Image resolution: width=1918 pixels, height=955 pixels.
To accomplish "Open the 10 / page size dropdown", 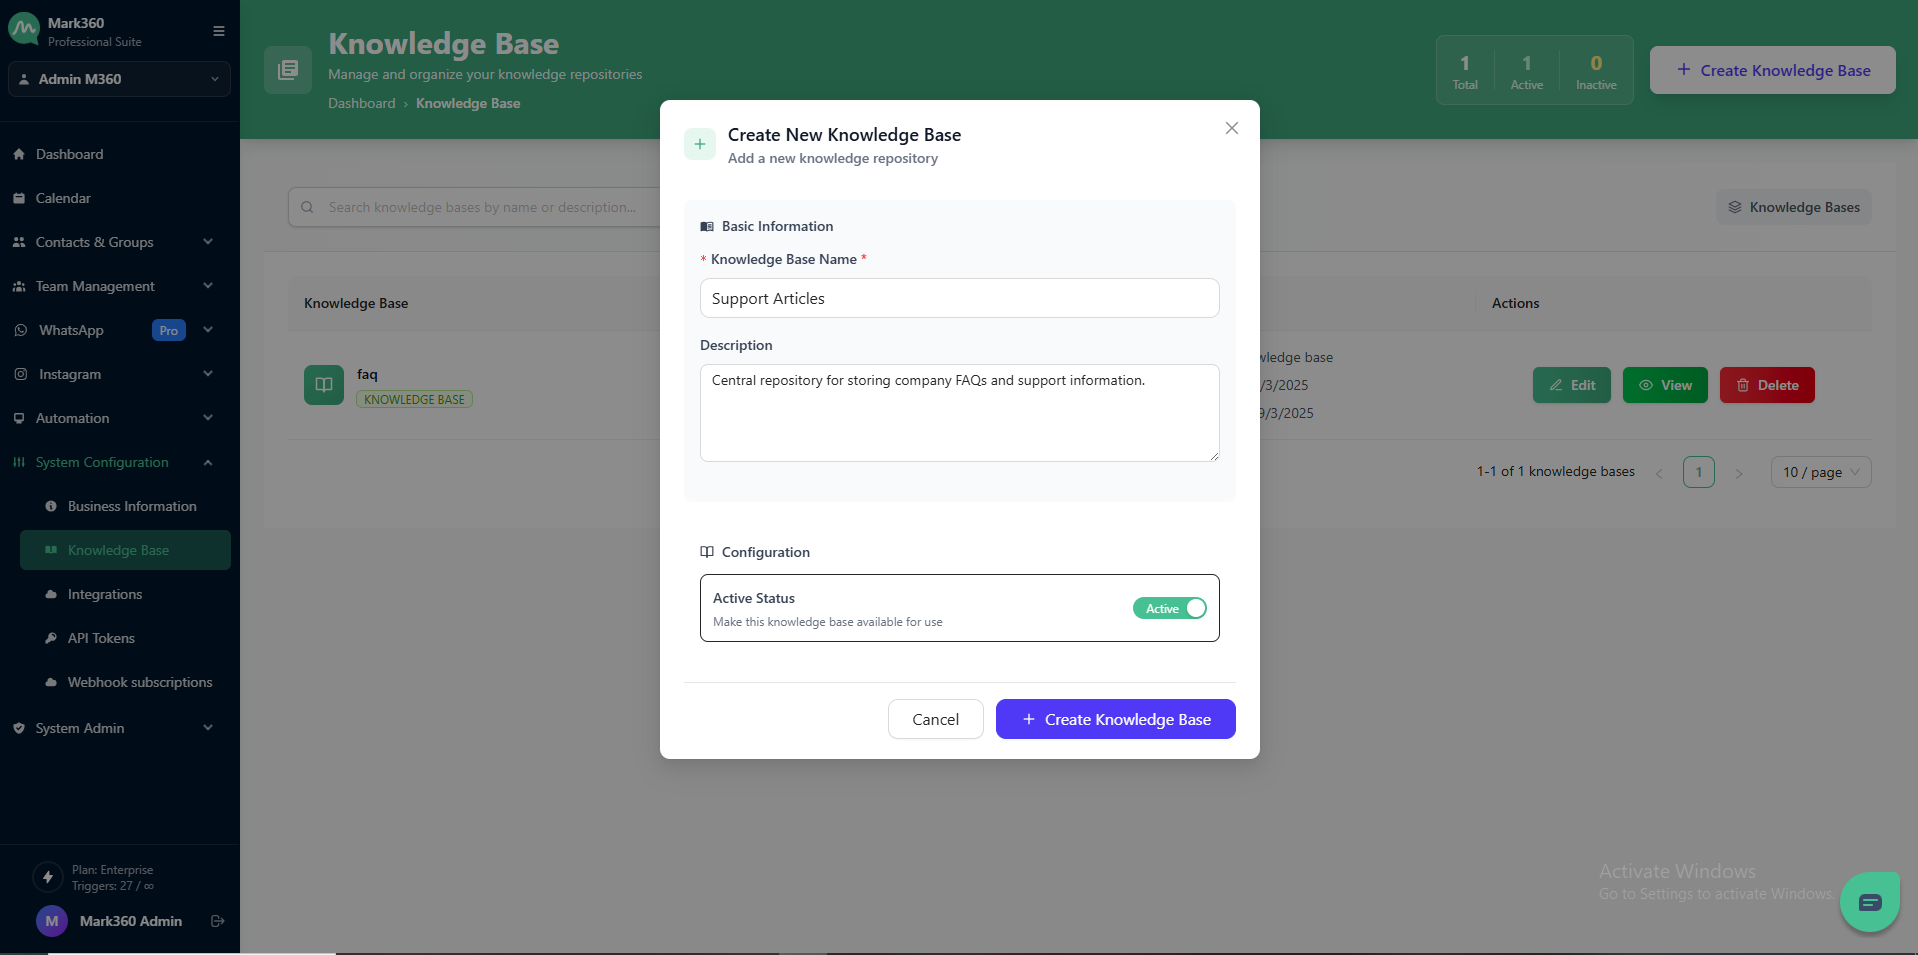I will pyautogui.click(x=1820, y=472).
